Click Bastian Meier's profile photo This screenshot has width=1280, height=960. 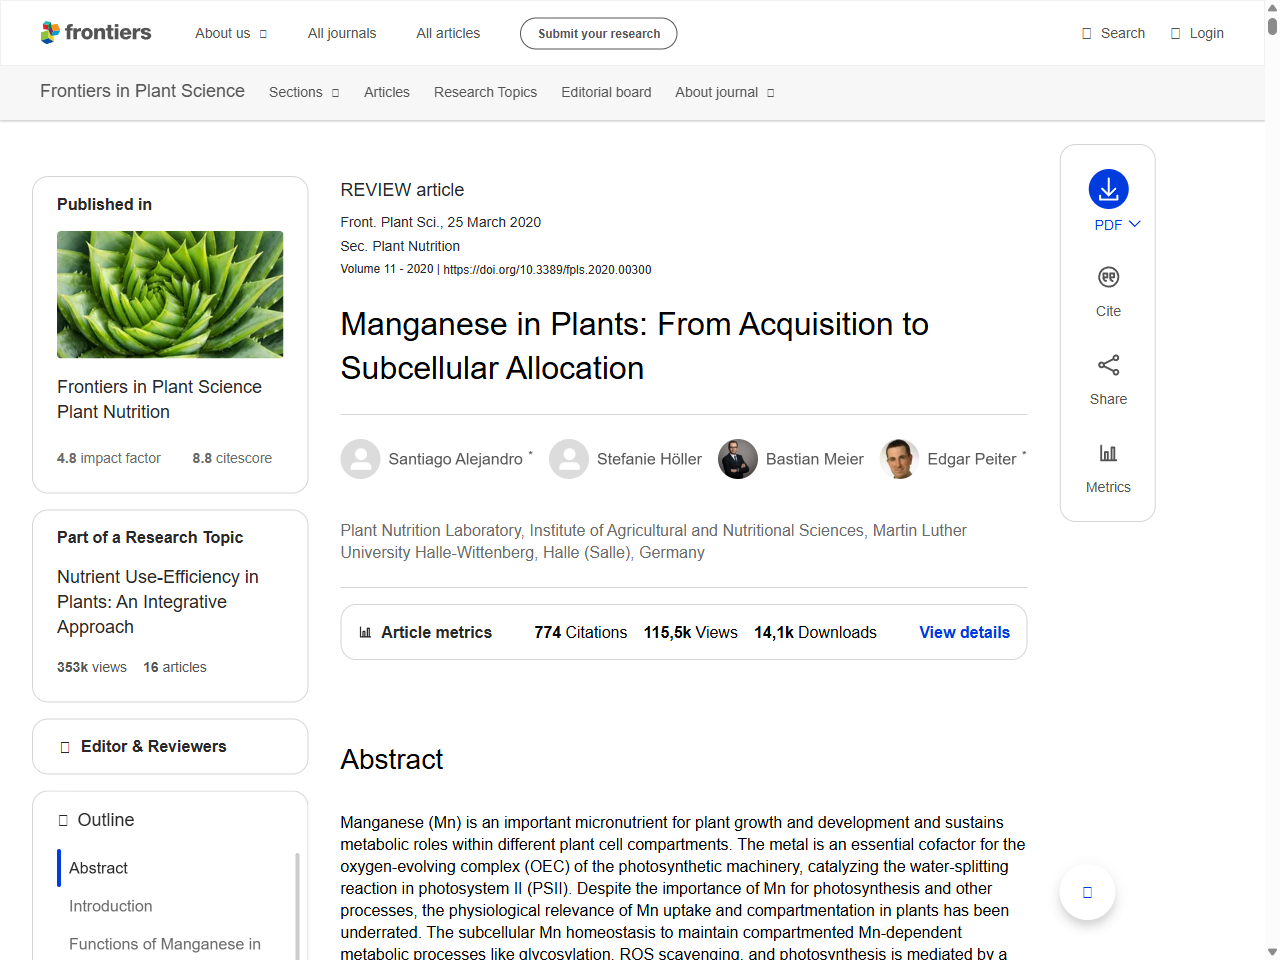point(738,459)
